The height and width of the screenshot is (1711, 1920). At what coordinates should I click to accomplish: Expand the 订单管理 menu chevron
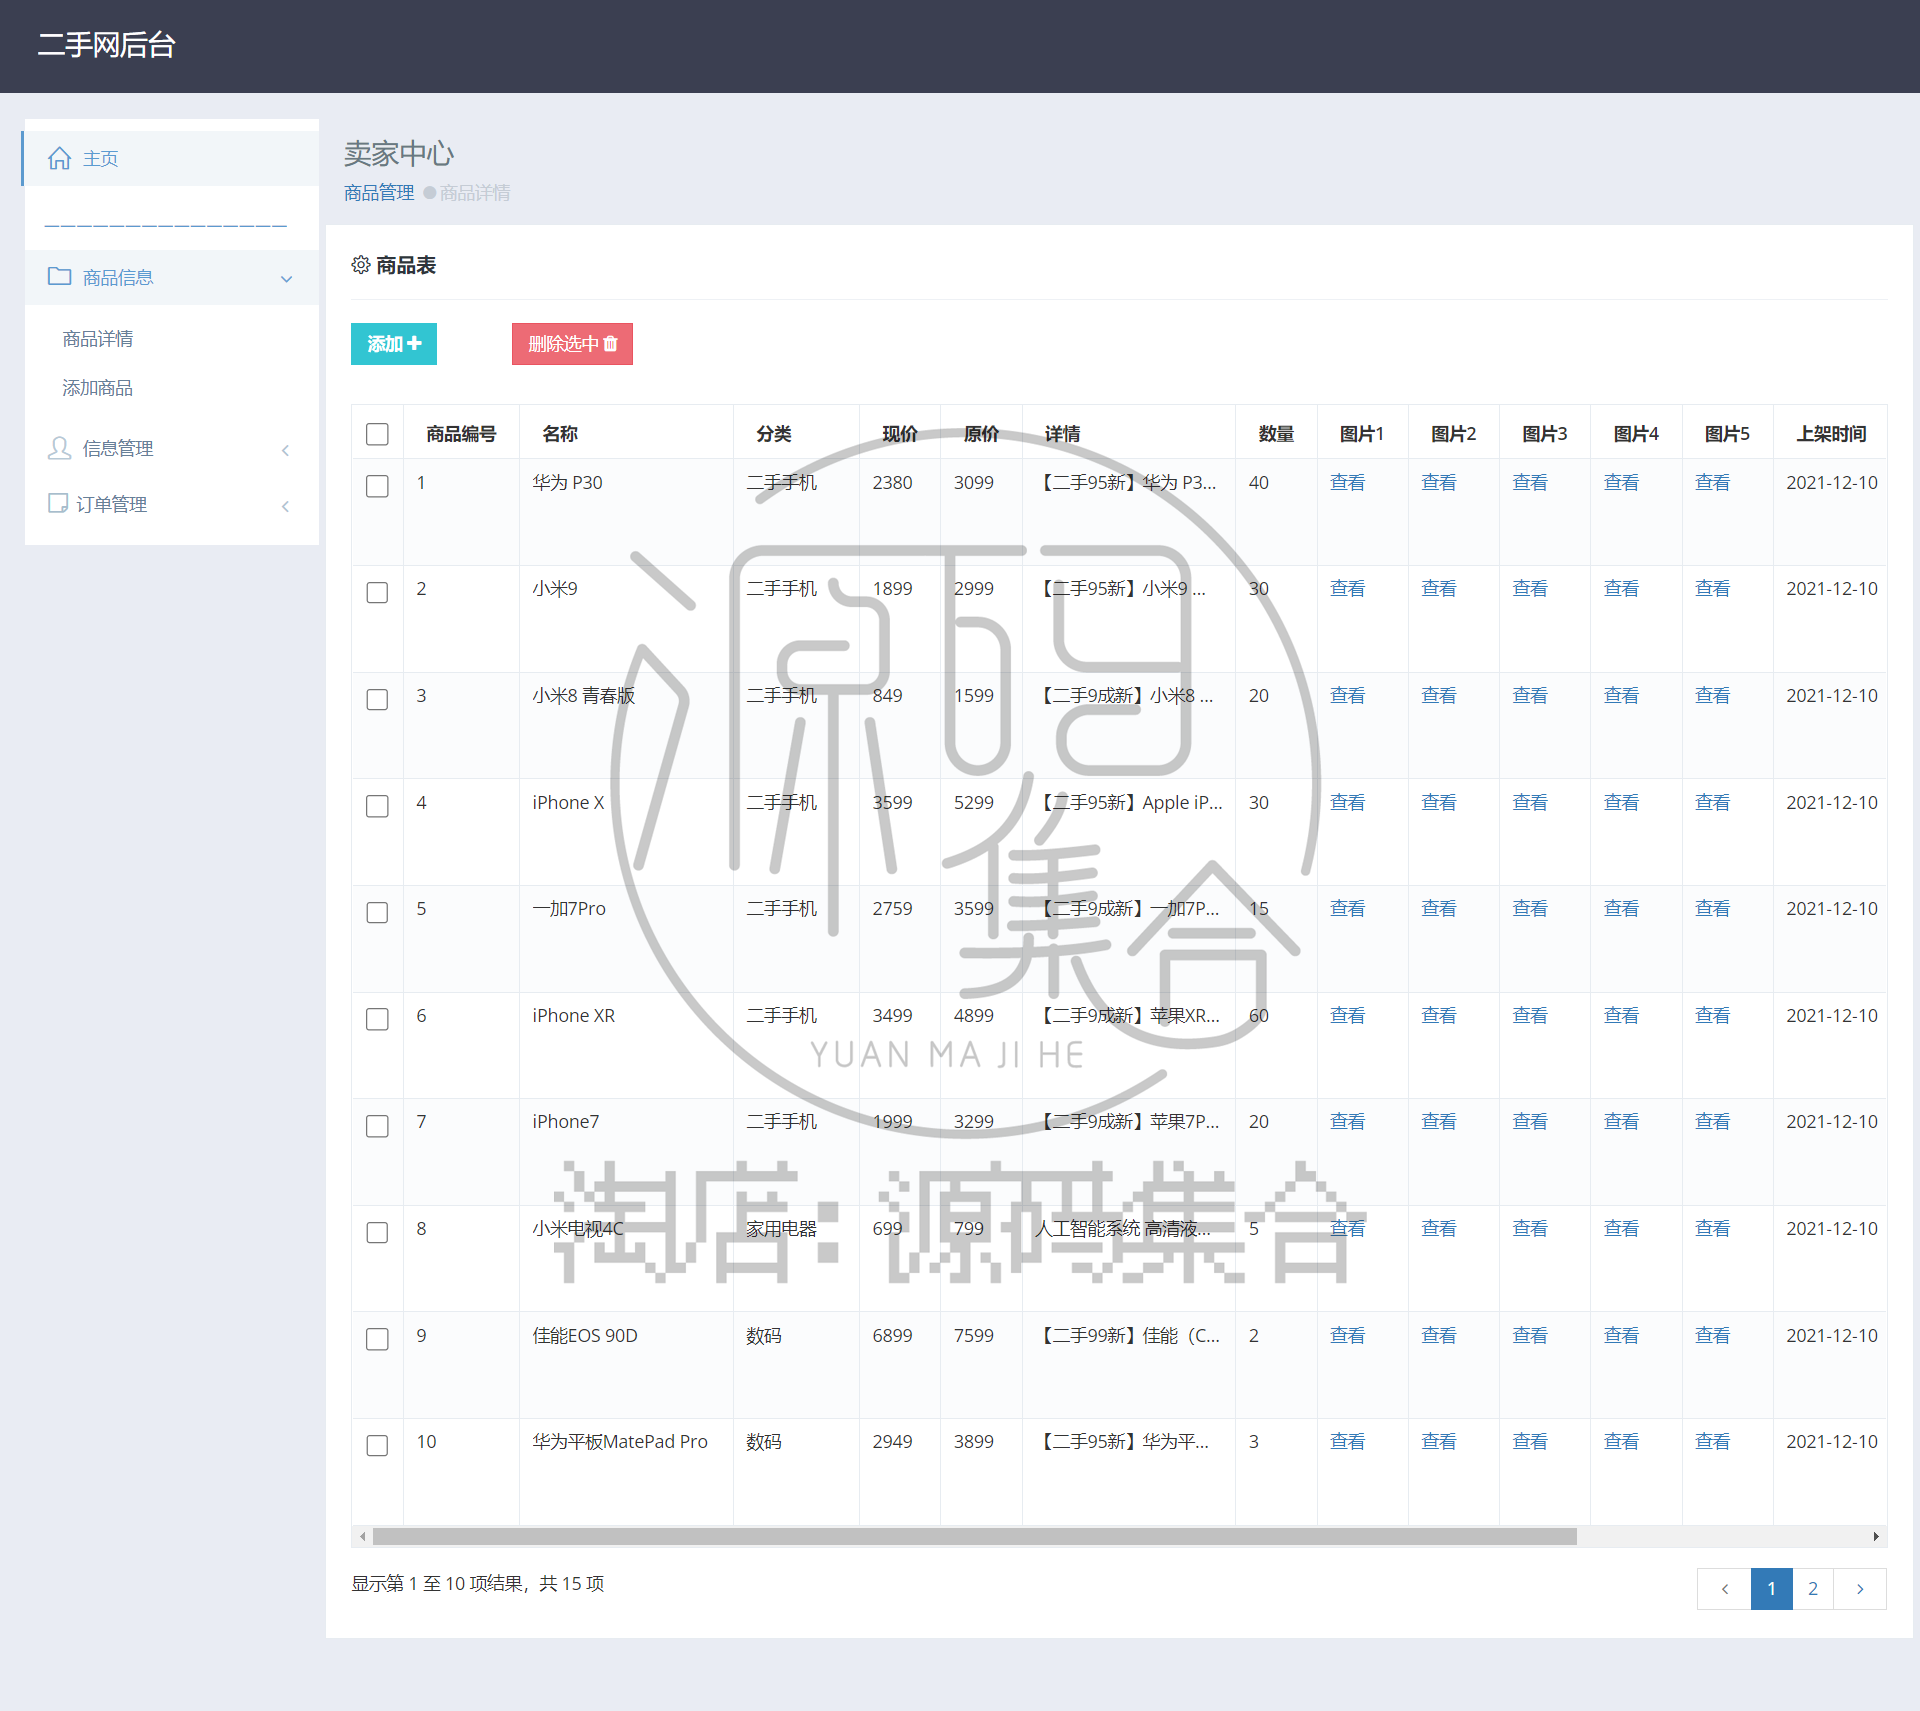286,506
